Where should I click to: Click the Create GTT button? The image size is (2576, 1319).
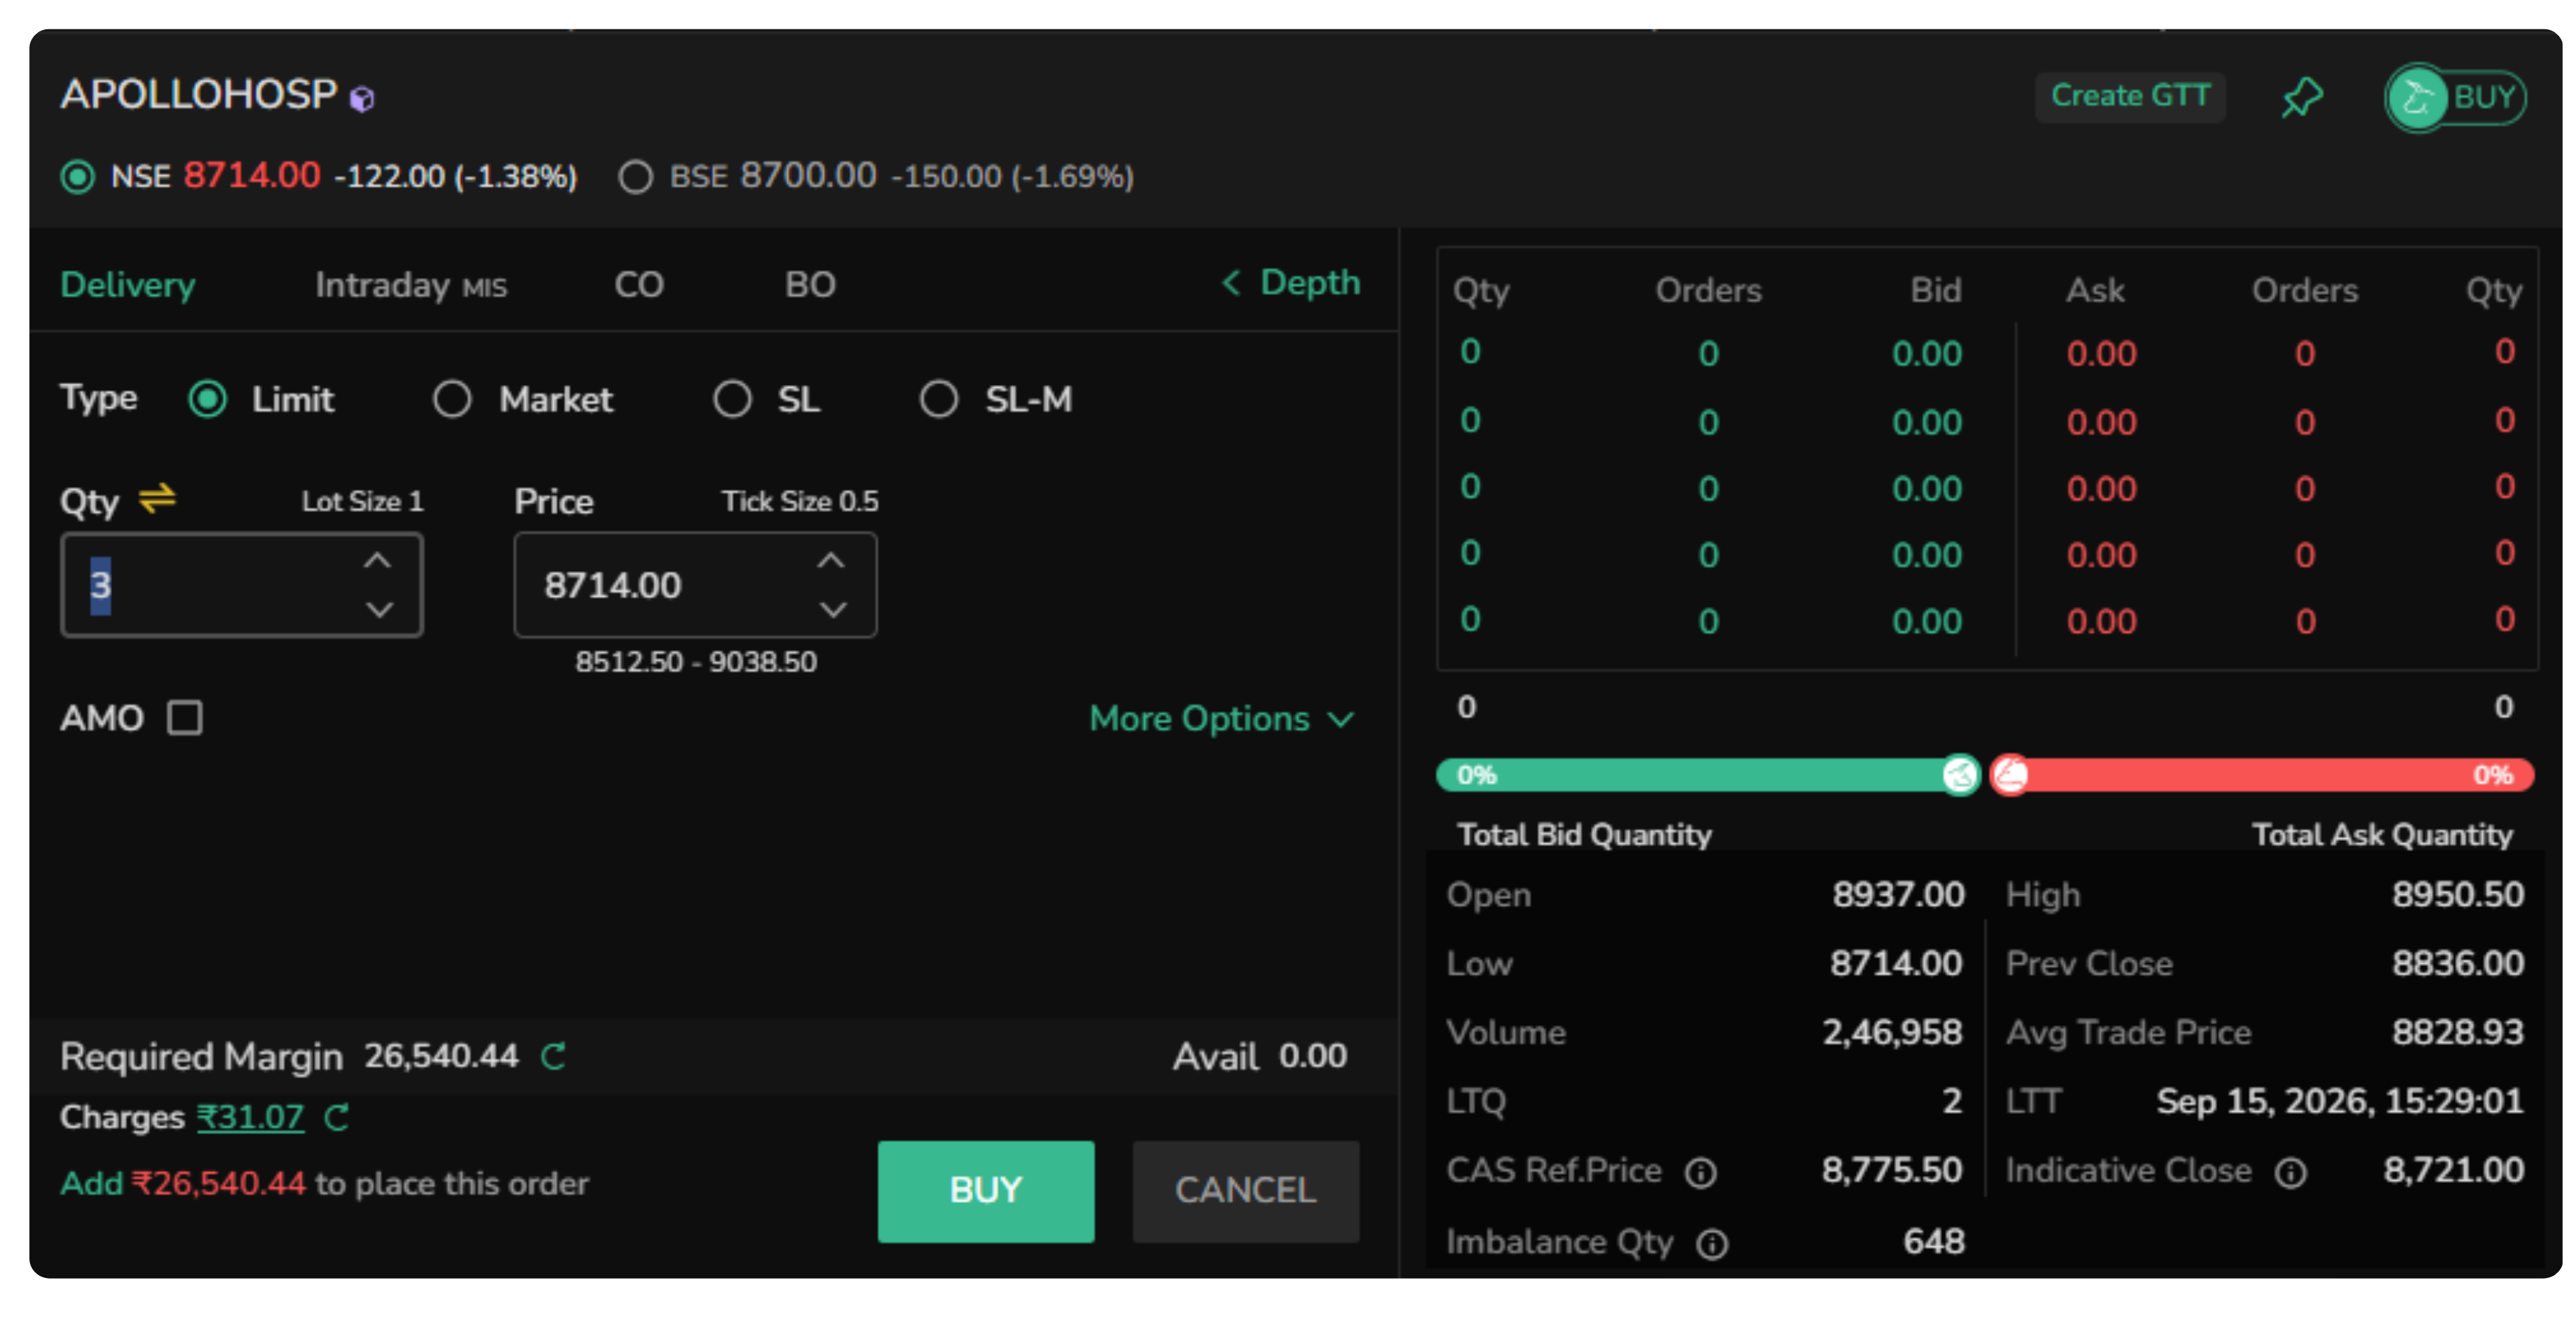click(x=2130, y=96)
